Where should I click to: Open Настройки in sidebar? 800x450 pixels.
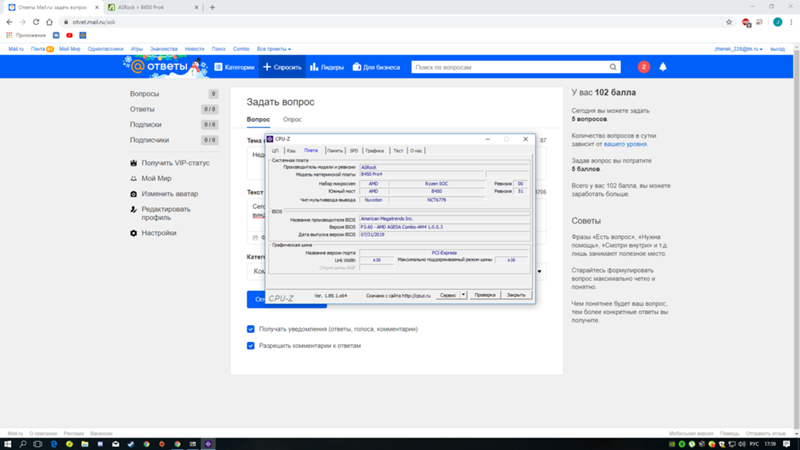tap(159, 233)
